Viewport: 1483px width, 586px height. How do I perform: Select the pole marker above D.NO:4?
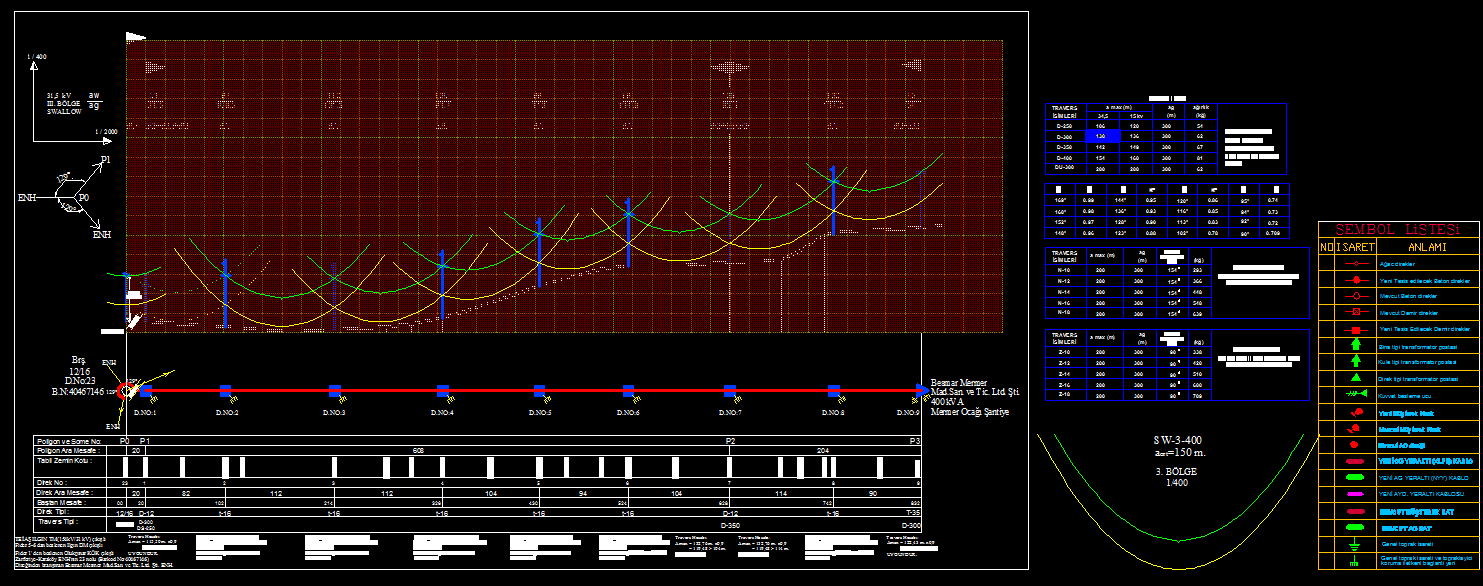pos(441,391)
